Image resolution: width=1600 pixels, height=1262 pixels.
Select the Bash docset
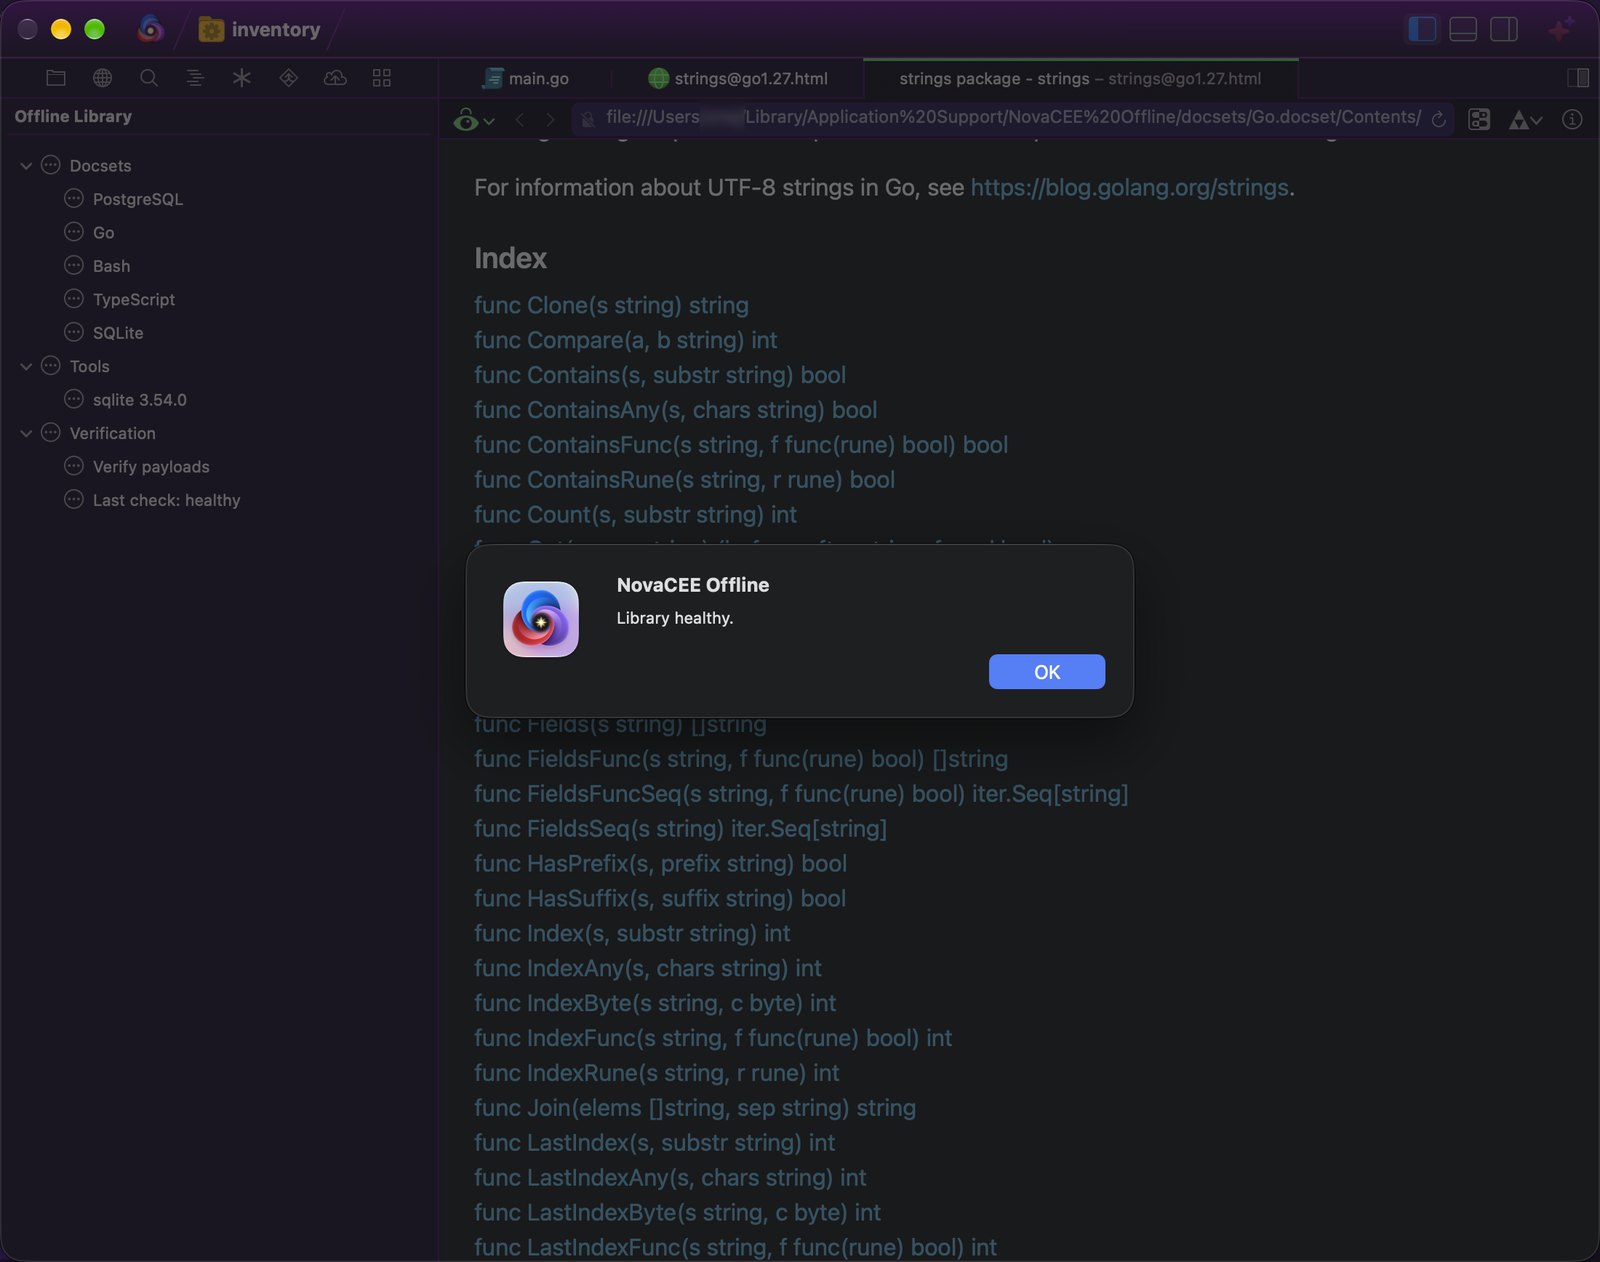point(111,266)
